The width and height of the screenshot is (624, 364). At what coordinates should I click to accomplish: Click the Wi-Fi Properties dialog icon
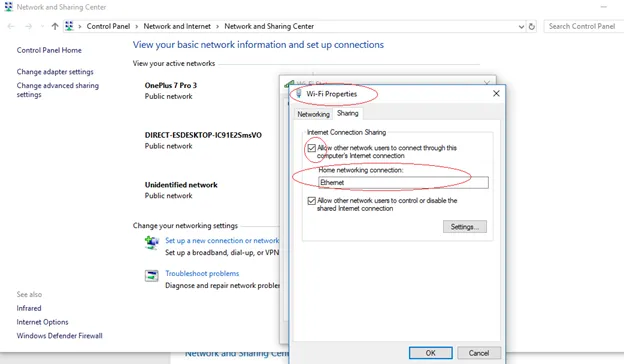299,94
